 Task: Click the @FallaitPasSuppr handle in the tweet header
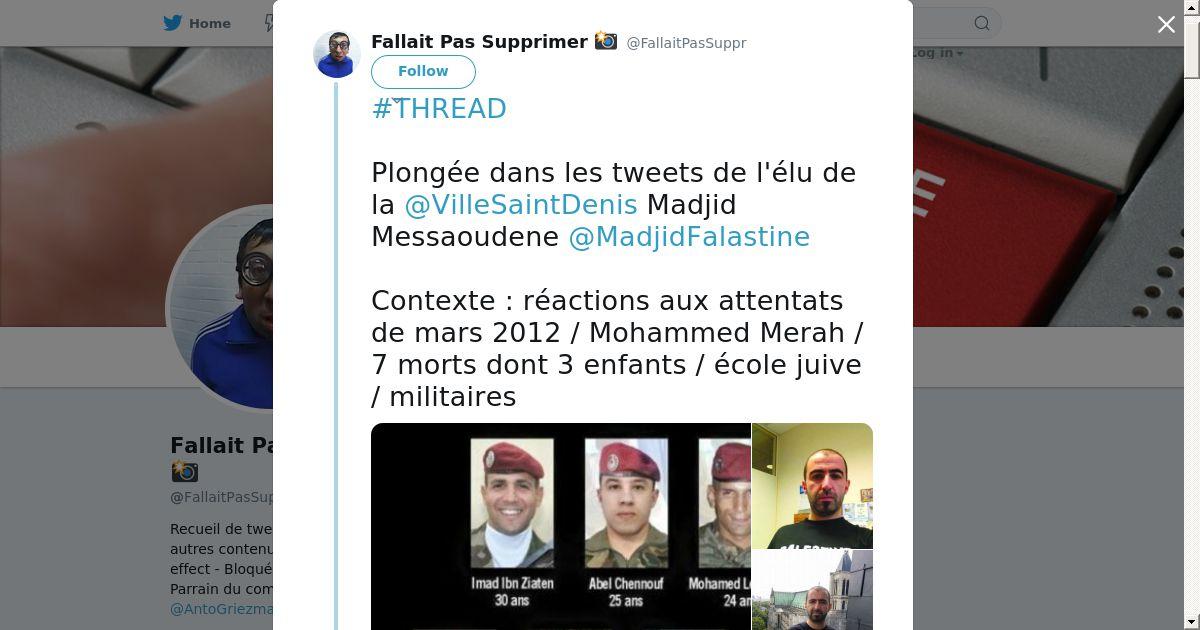click(x=686, y=43)
